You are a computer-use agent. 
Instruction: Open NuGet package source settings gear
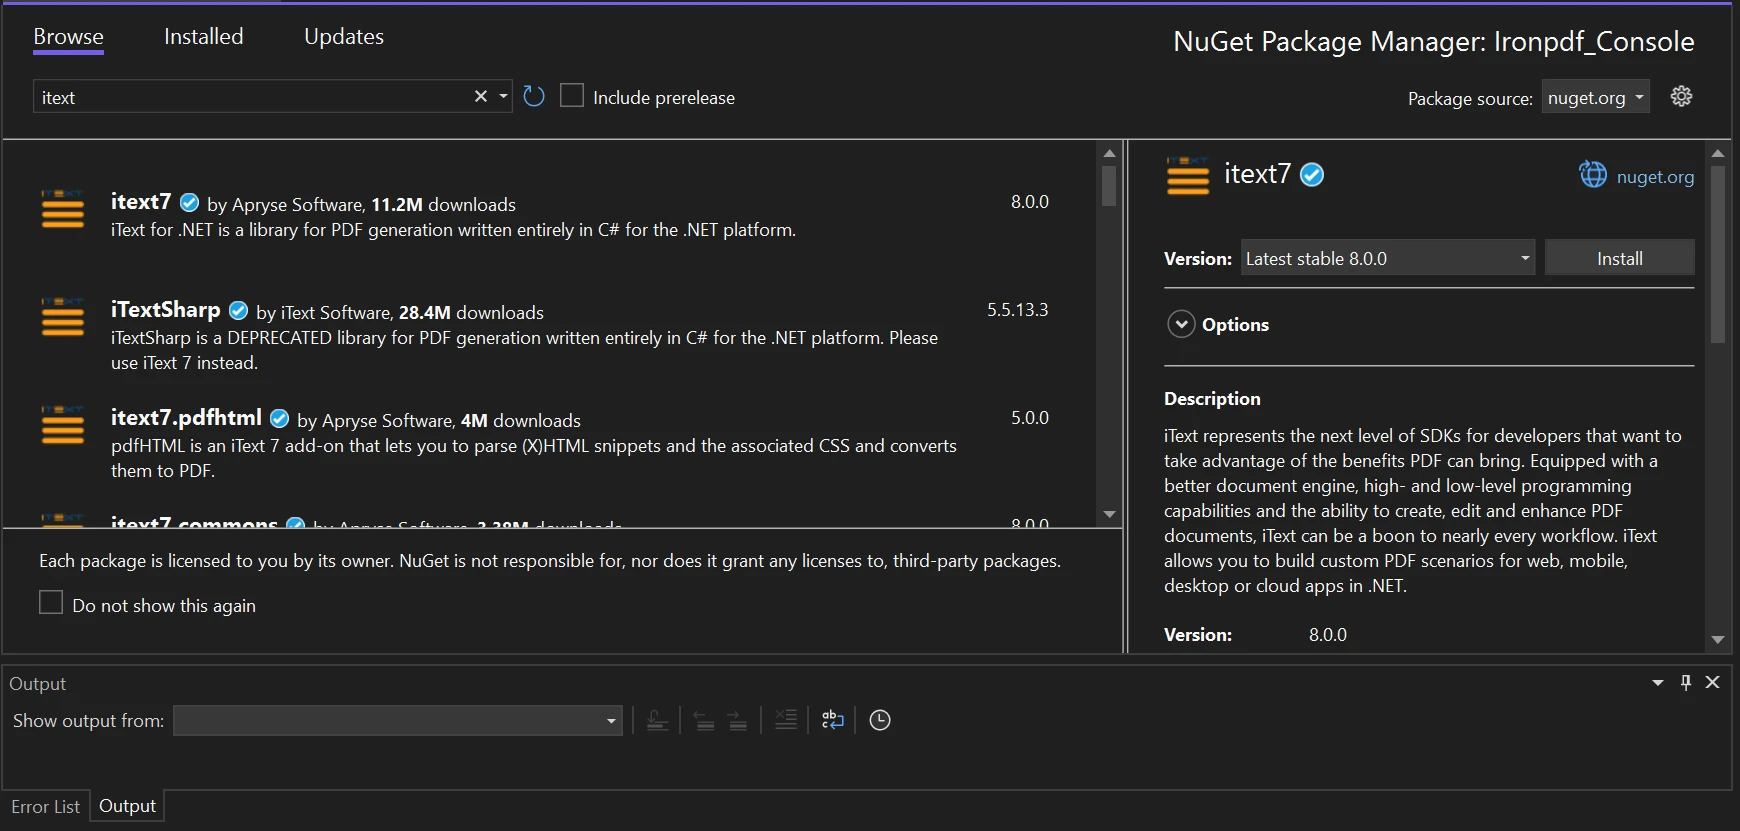(x=1681, y=96)
